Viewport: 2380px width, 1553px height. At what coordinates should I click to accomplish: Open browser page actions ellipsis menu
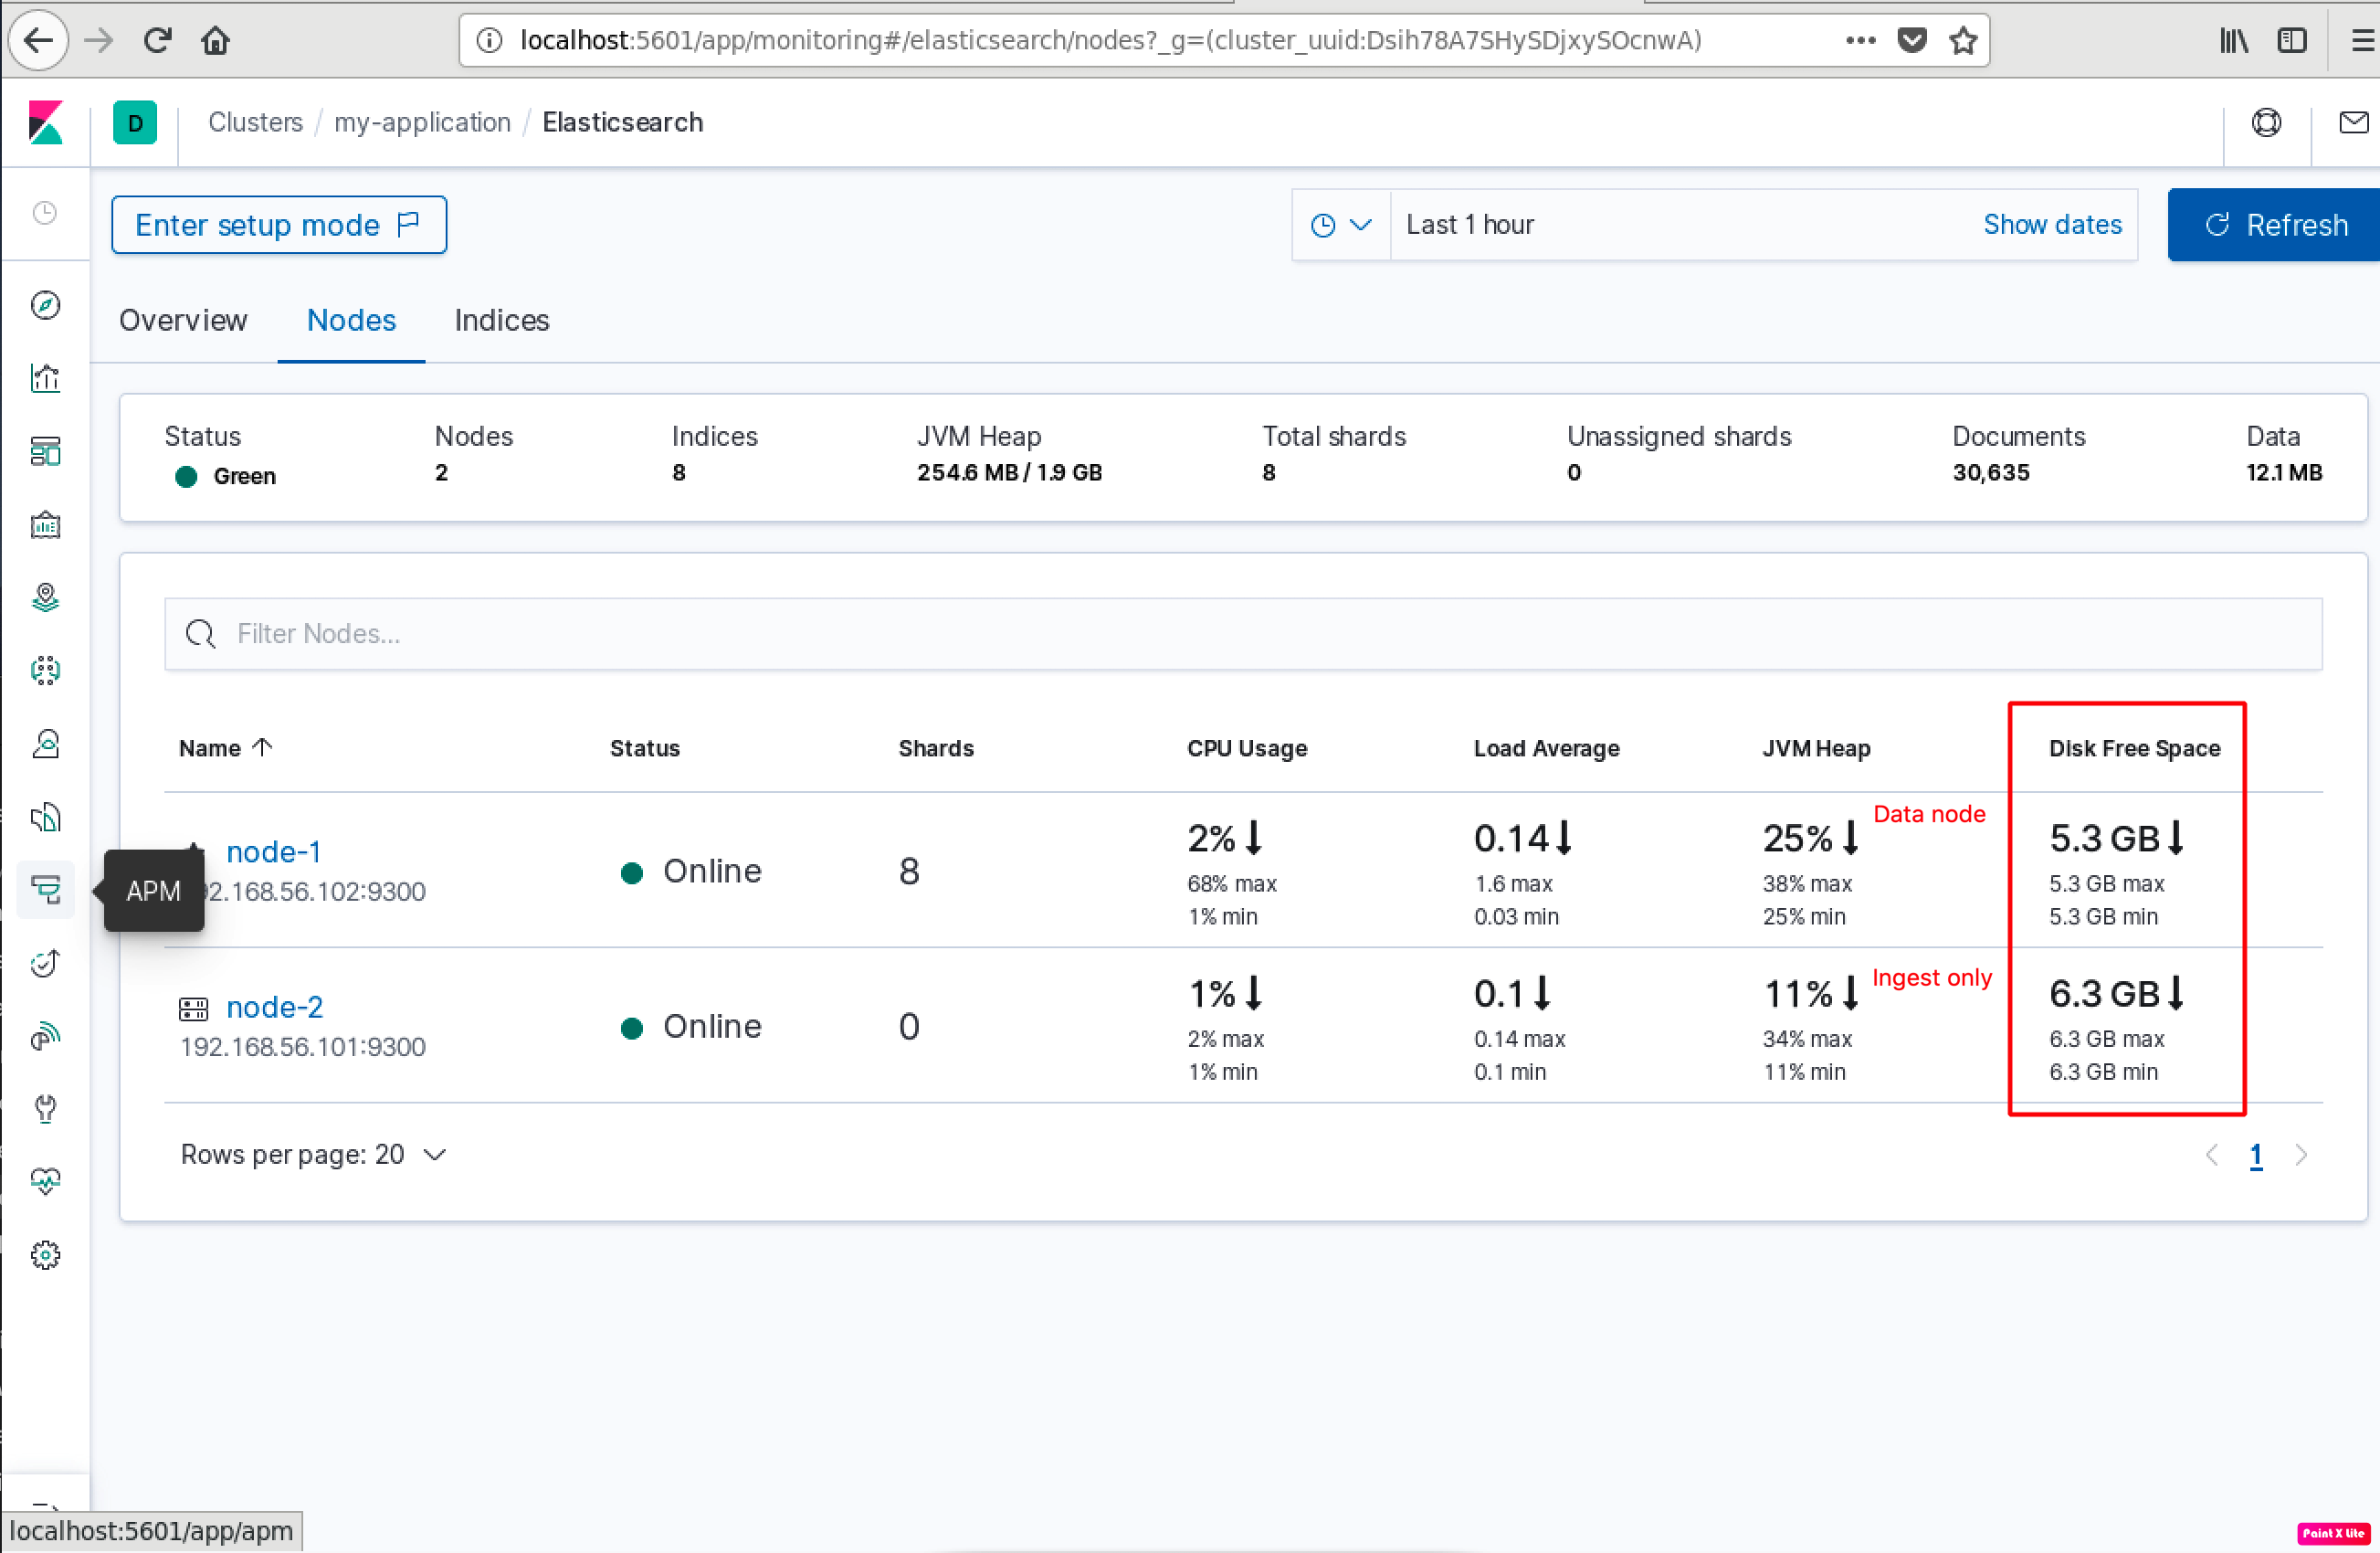point(1860,40)
